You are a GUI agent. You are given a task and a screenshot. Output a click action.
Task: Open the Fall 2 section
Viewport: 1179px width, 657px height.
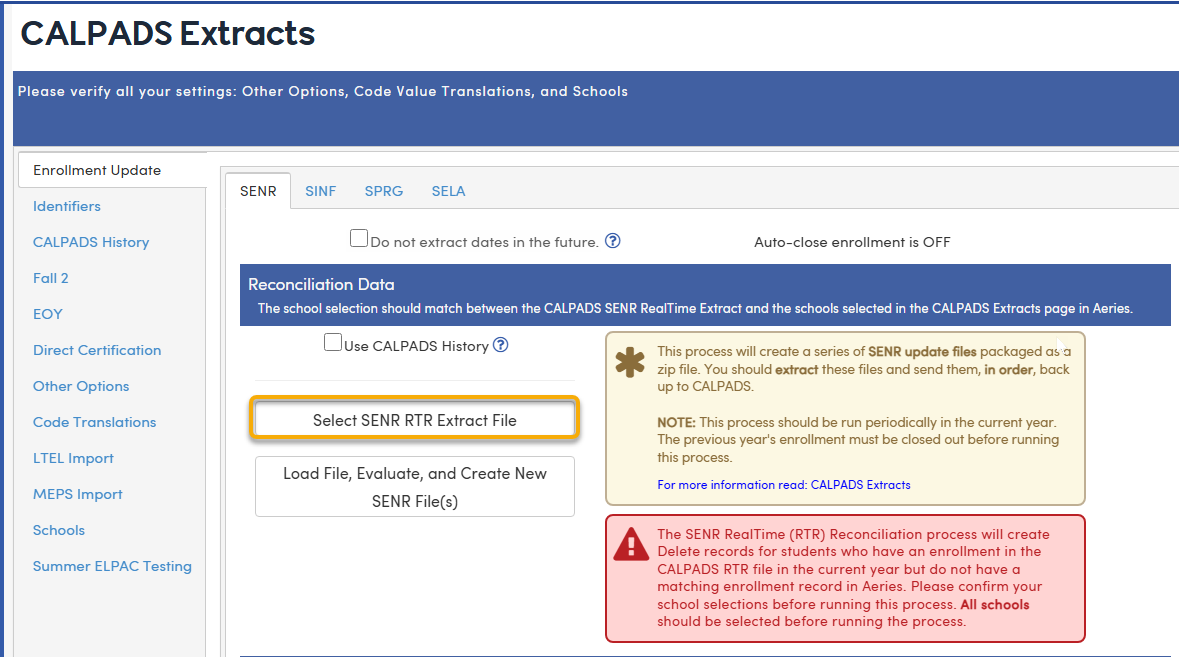click(50, 278)
